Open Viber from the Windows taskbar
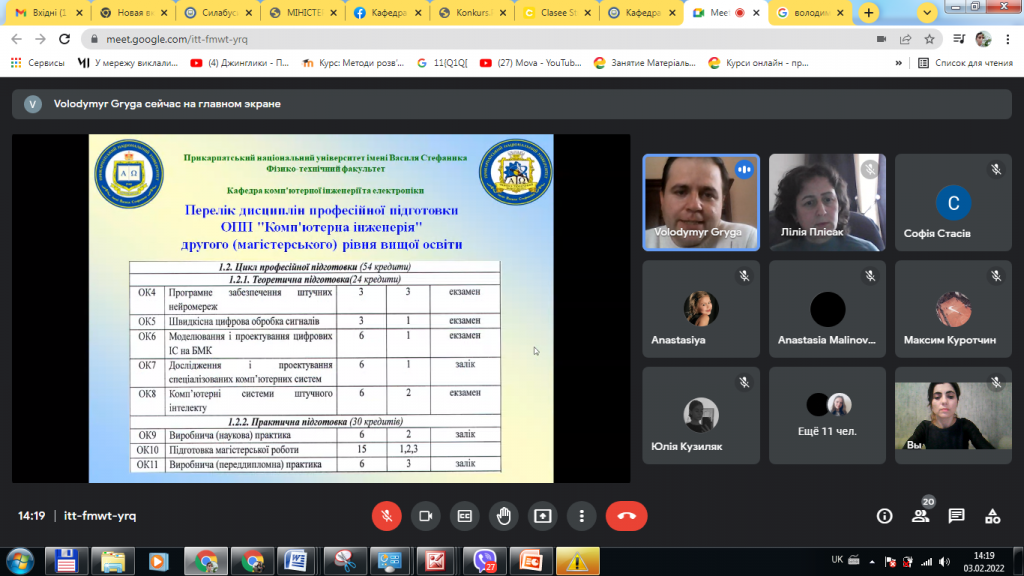Viewport: 1024px width, 576px height. coord(484,561)
